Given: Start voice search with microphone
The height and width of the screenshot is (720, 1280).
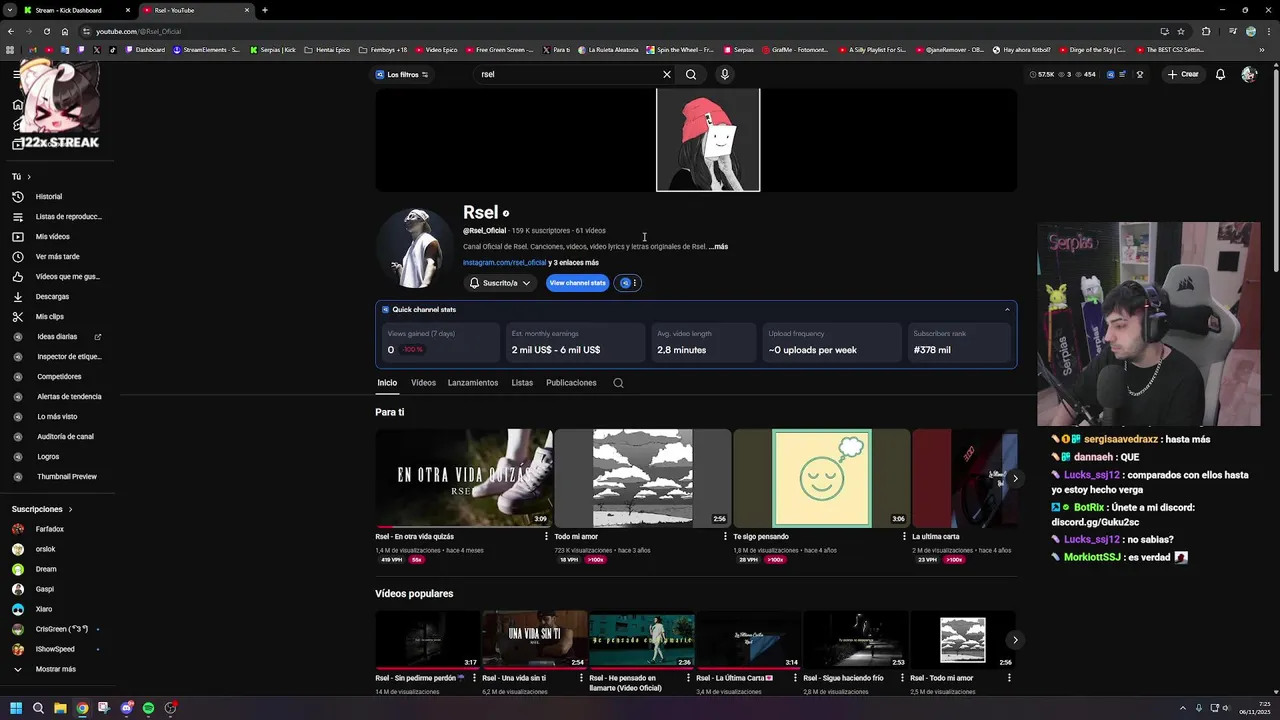Looking at the screenshot, I should (725, 74).
